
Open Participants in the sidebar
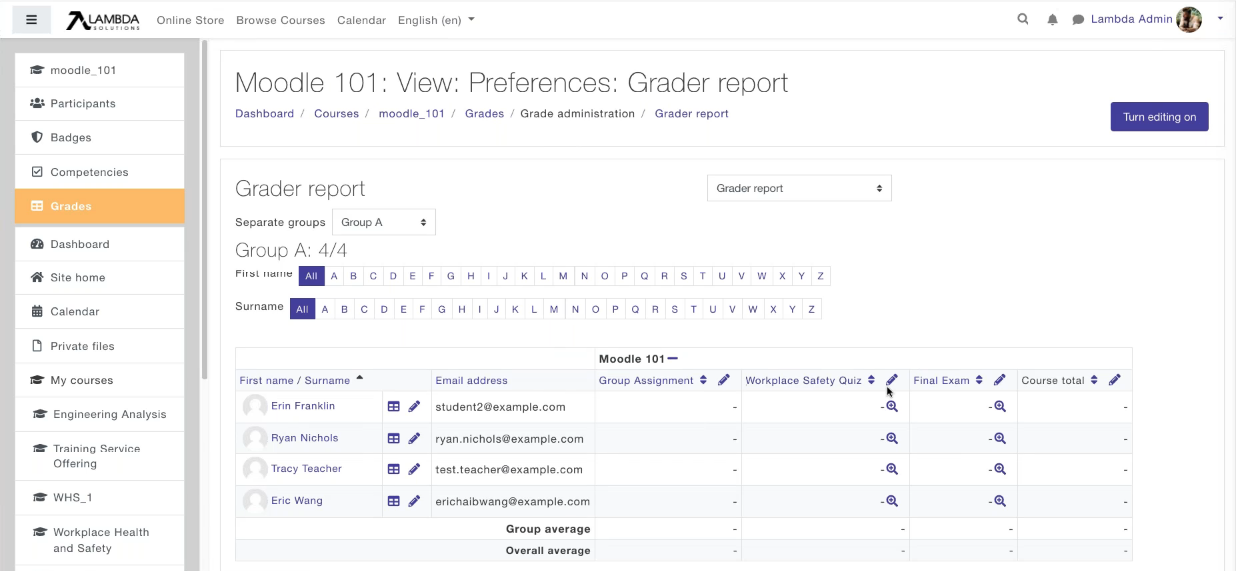100,104
